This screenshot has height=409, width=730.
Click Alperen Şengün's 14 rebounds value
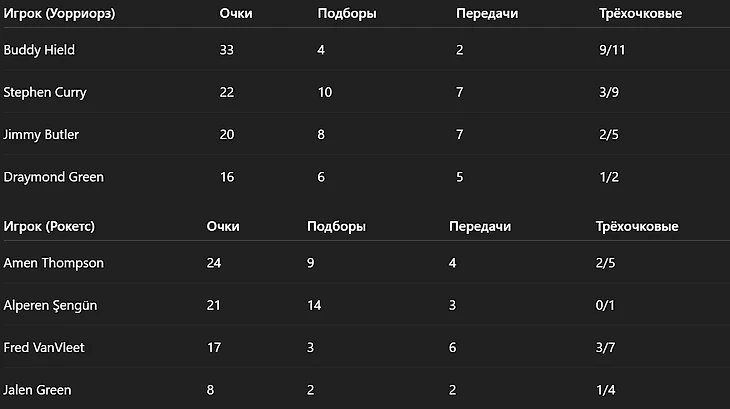tap(316, 305)
